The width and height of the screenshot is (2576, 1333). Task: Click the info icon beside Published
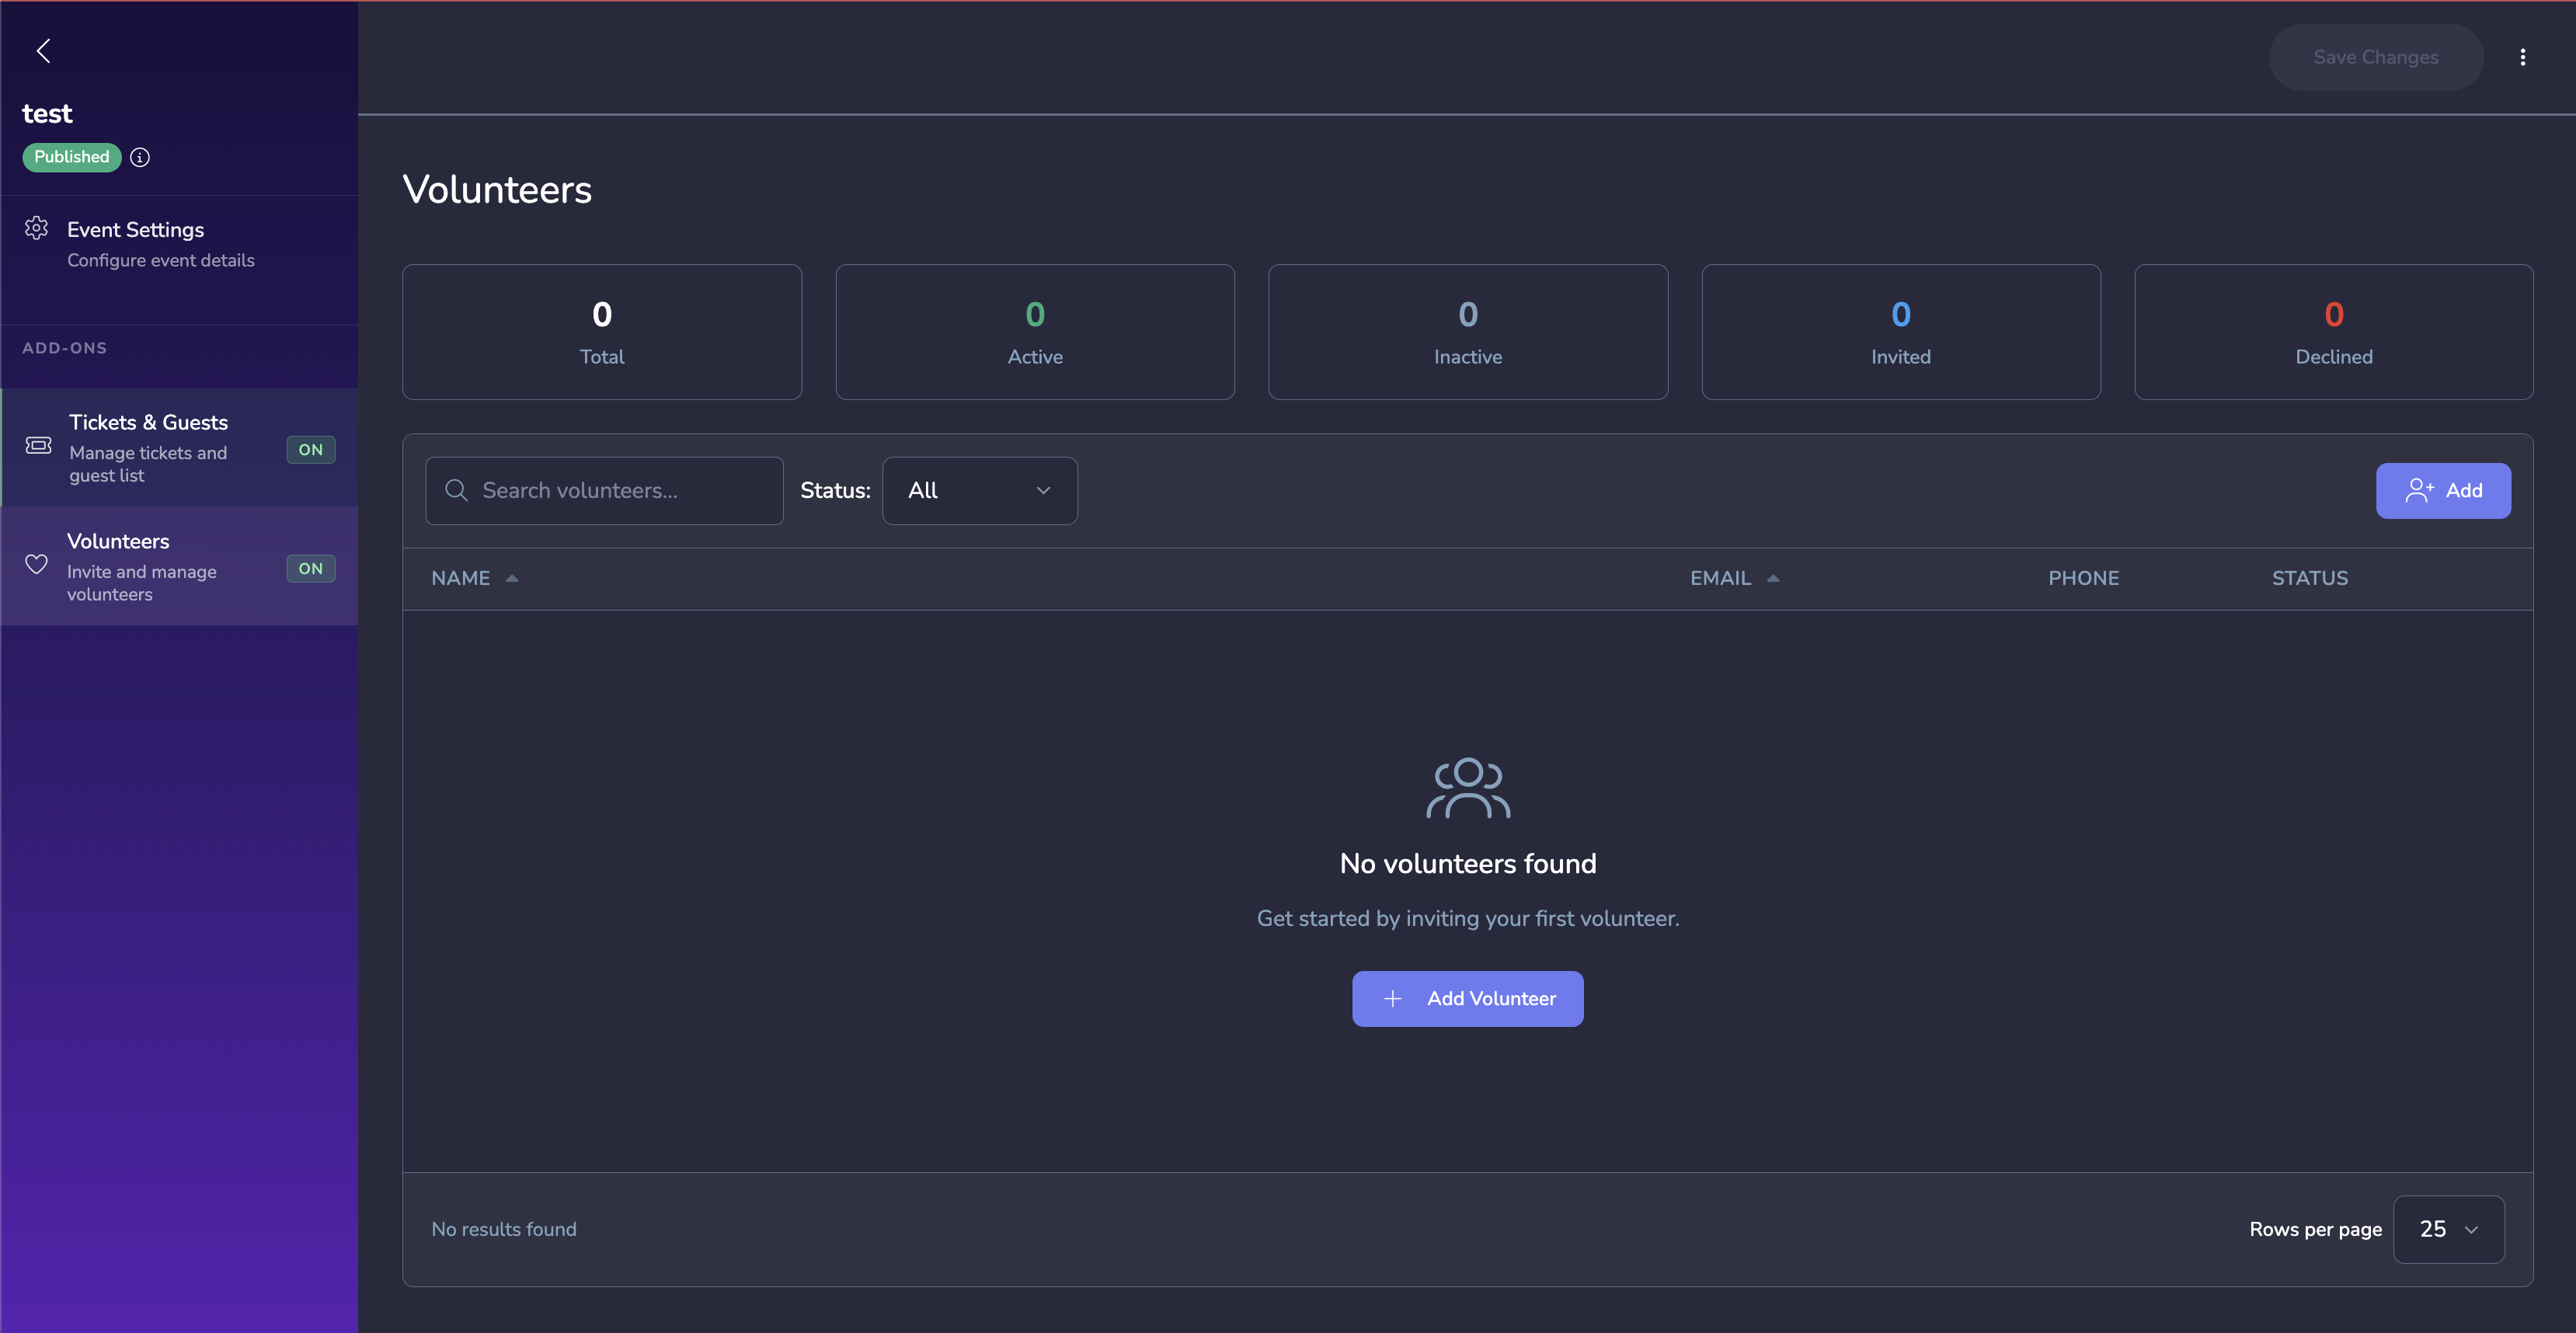pyautogui.click(x=140, y=157)
